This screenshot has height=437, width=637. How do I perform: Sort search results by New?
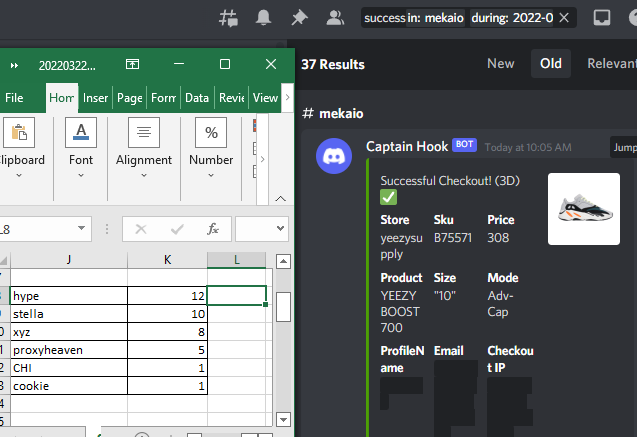click(x=500, y=63)
